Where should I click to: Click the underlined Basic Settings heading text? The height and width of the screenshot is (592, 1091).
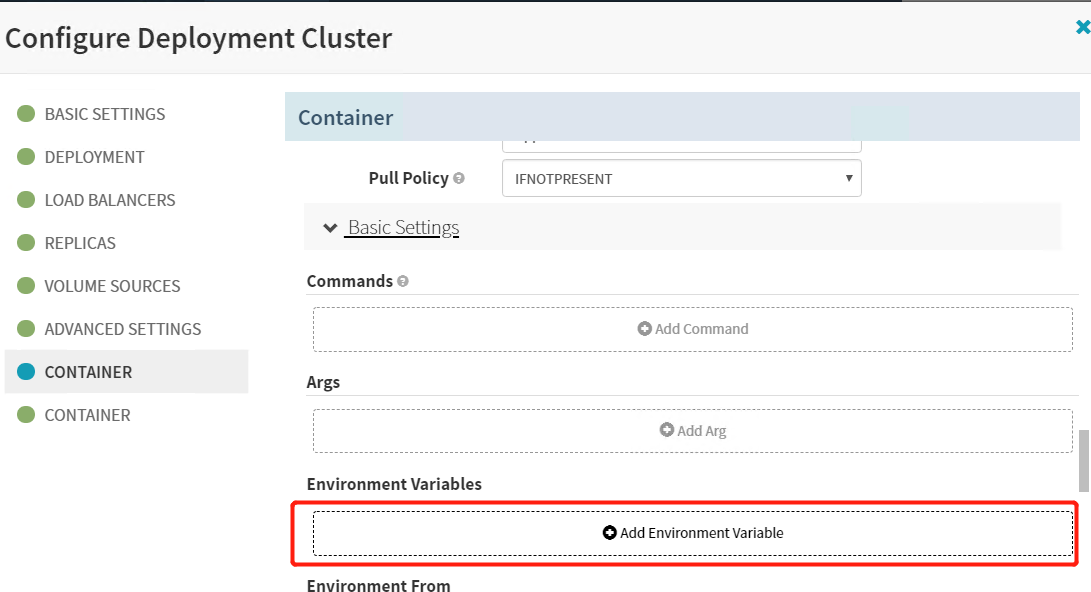pos(403,228)
